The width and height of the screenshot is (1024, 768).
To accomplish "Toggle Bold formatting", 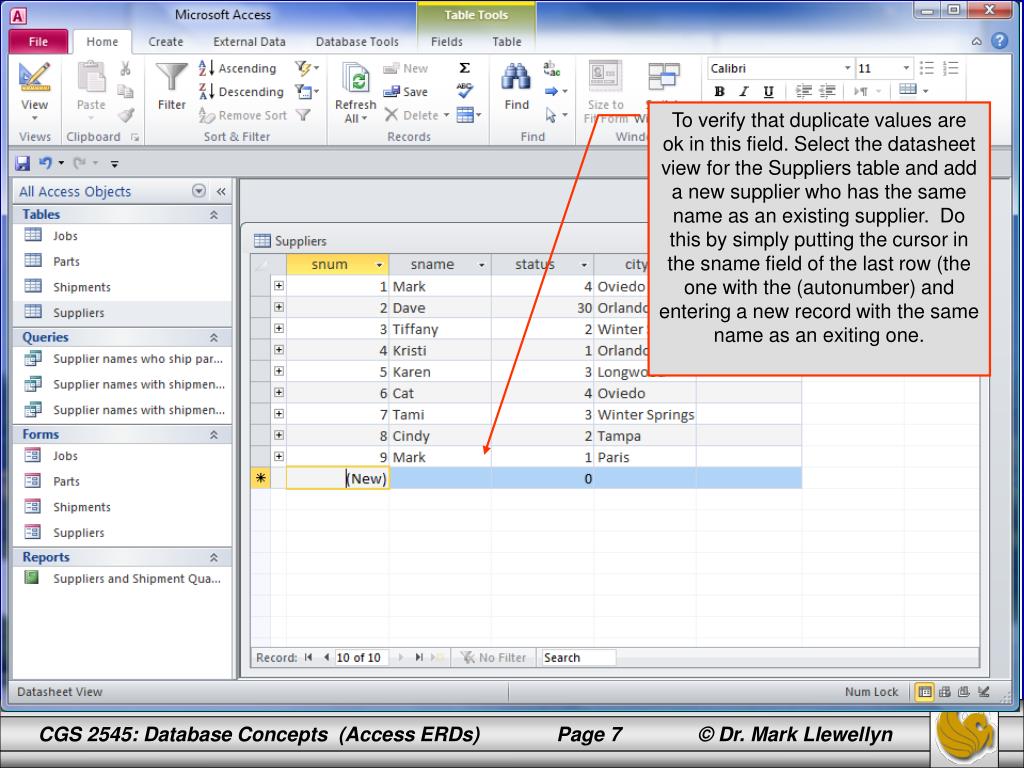I will (719, 91).
